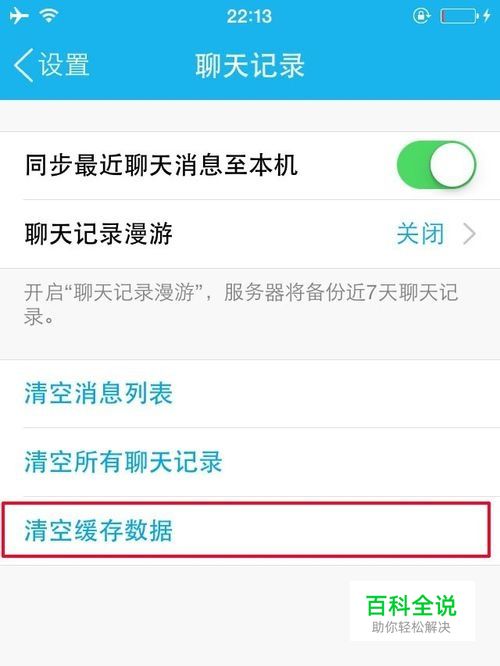Tap the 22:13 clock in status bar
The image size is (500, 666).
pyautogui.click(x=249, y=17)
